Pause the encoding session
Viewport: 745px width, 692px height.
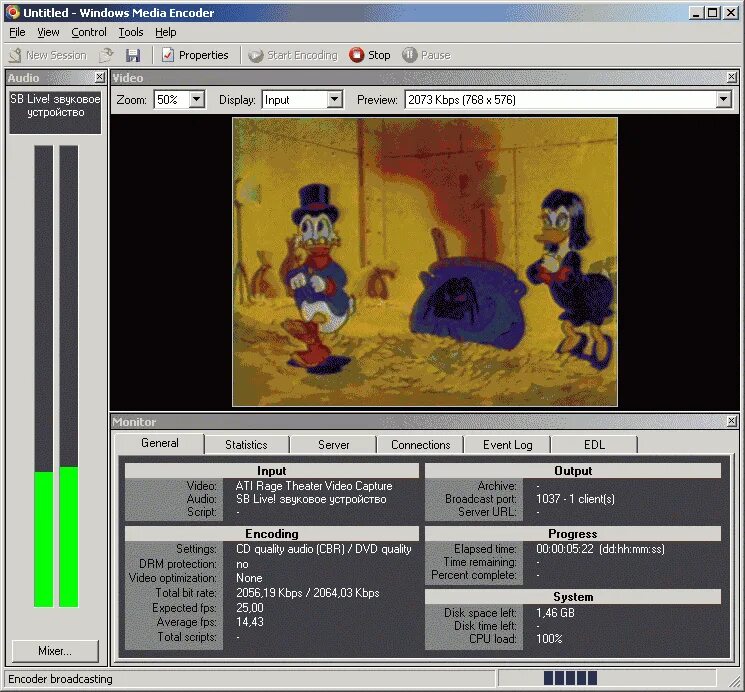(x=426, y=55)
